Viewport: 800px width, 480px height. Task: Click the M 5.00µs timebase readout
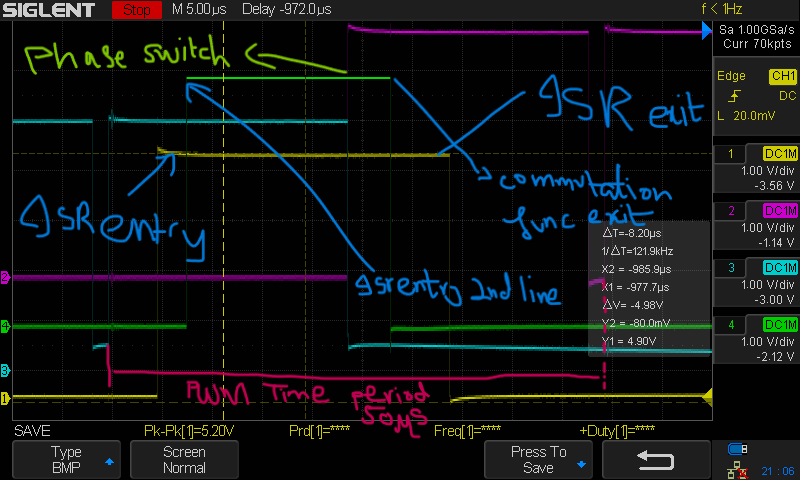pos(199,9)
